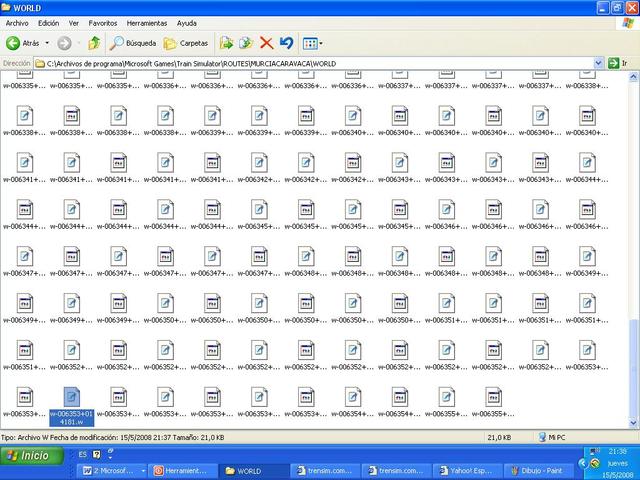Expand the address bar dropdown
Viewport: 640px width, 480px height.
click(600, 63)
